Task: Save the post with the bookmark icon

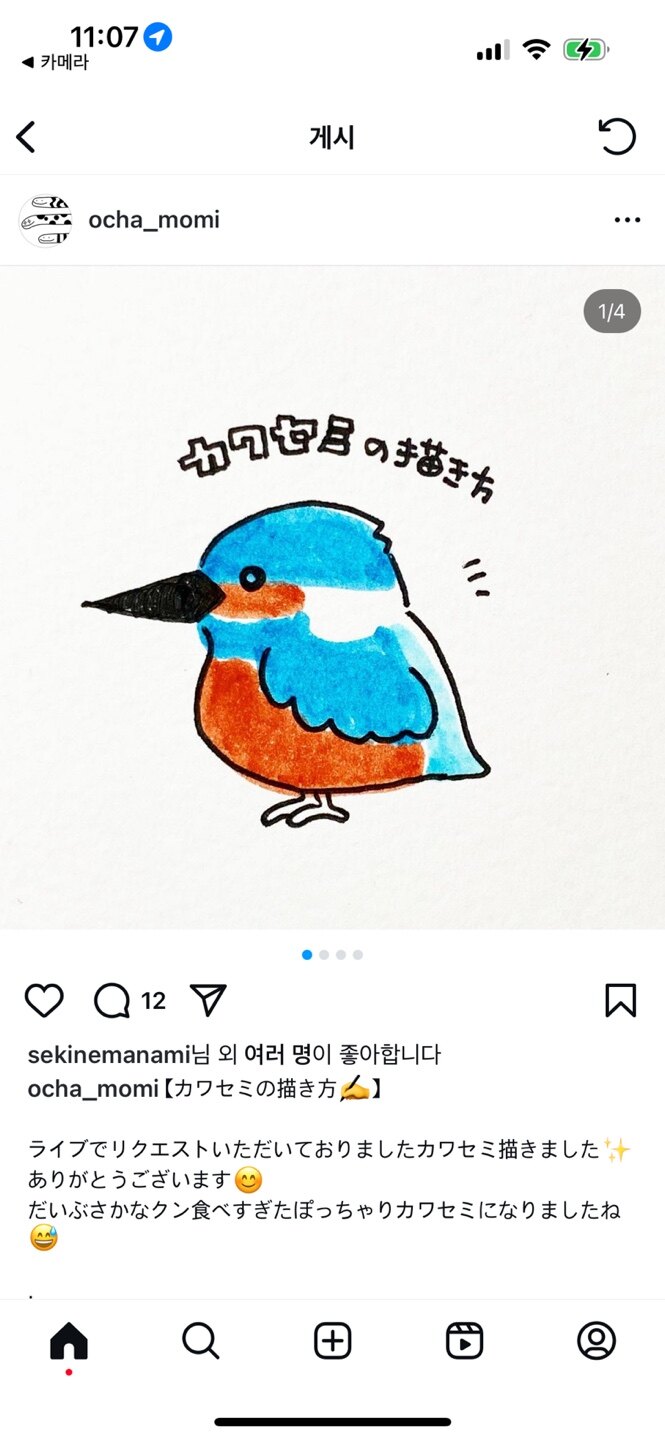Action: point(621,1001)
